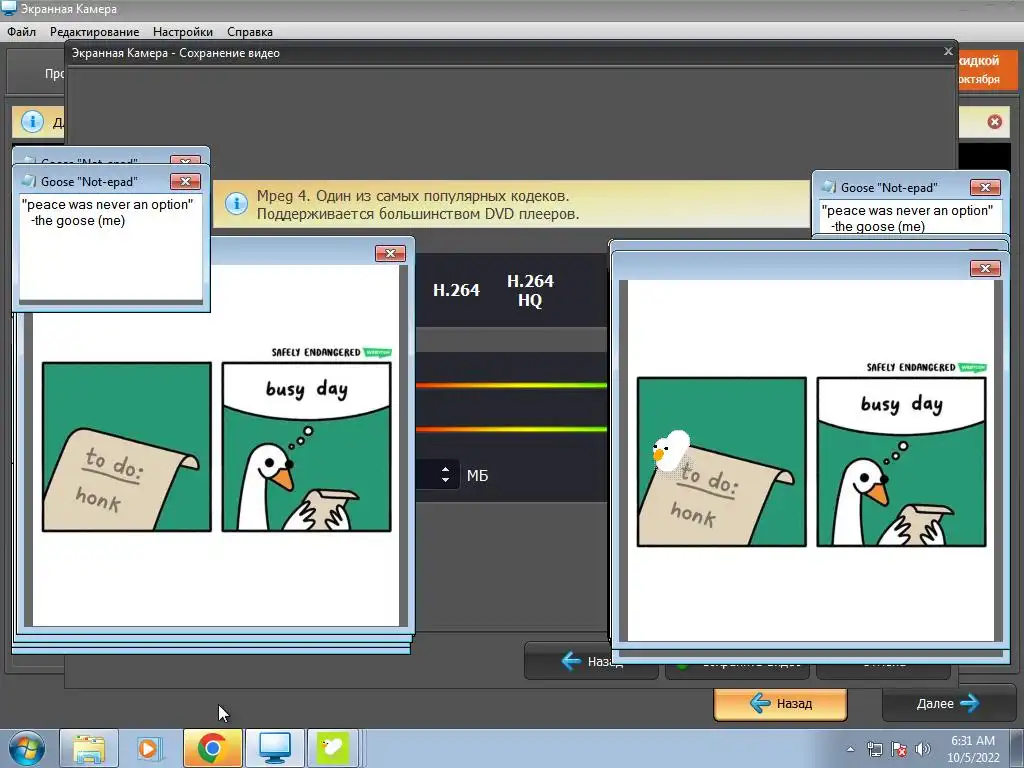Close the Сохранение видео dialog
1024x768 pixels.
[948, 52]
